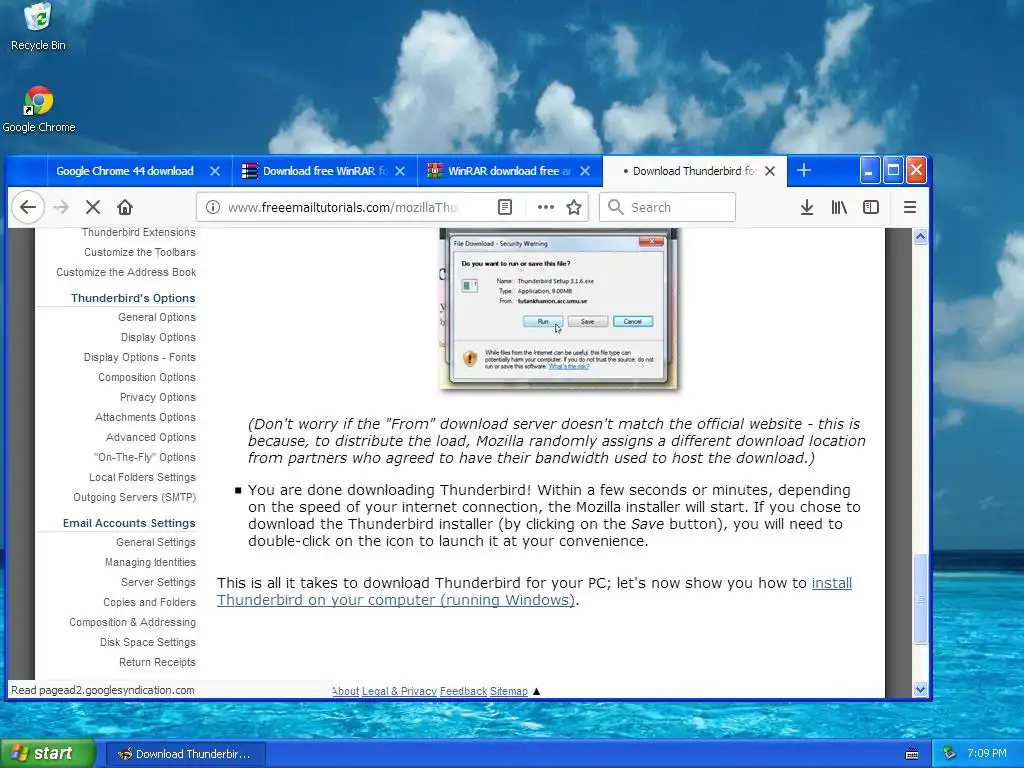Open Composition Options sidebar link
Screen dimensions: 1024x768
(x=147, y=377)
